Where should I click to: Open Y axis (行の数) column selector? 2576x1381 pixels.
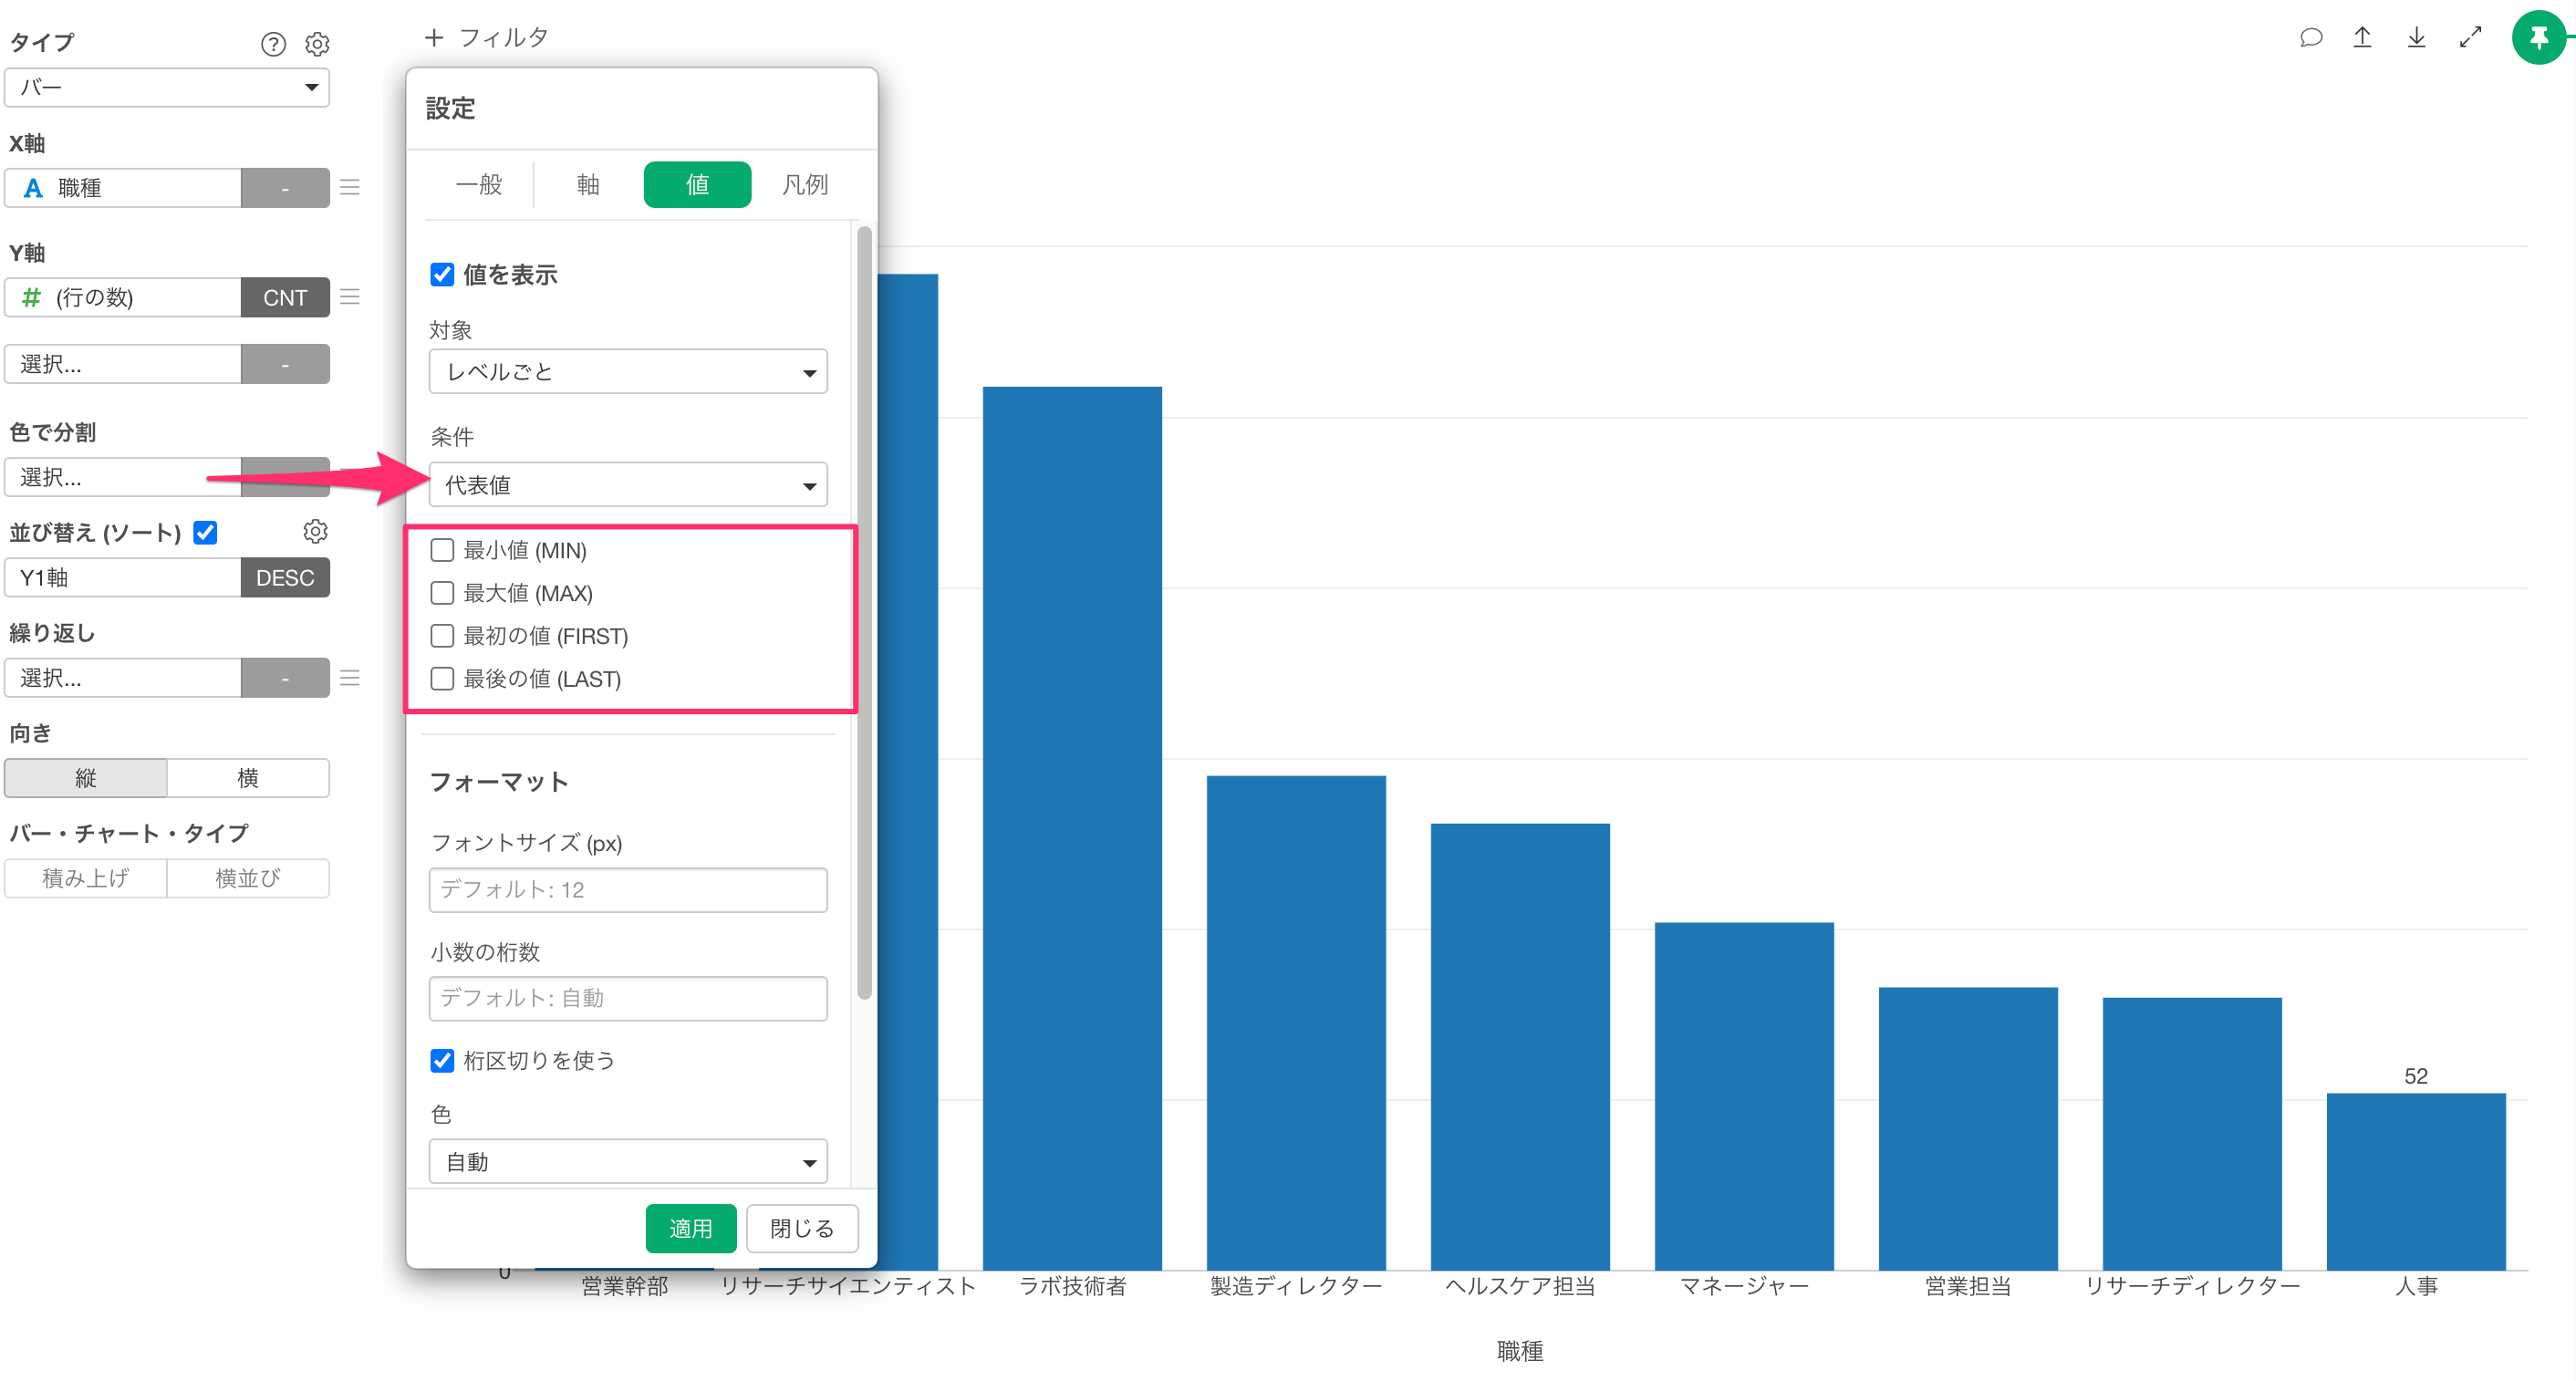point(123,297)
